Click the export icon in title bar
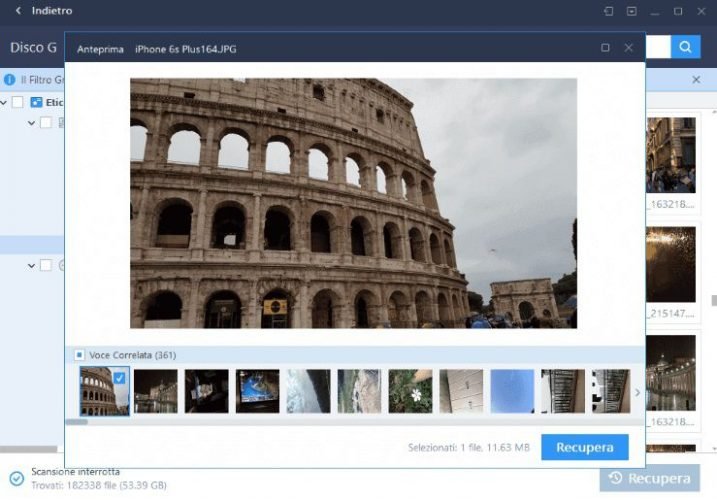This screenshot has height=500, width=717. point(607,11)
